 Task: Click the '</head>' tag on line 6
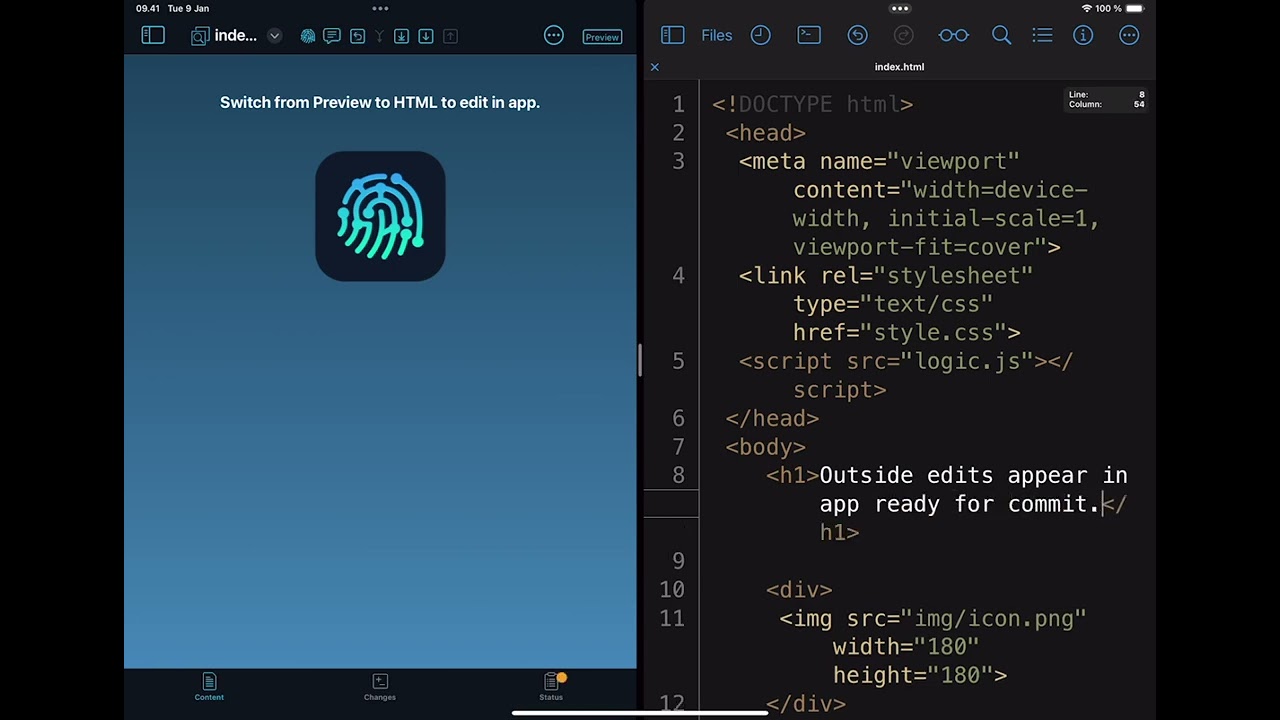772,418
